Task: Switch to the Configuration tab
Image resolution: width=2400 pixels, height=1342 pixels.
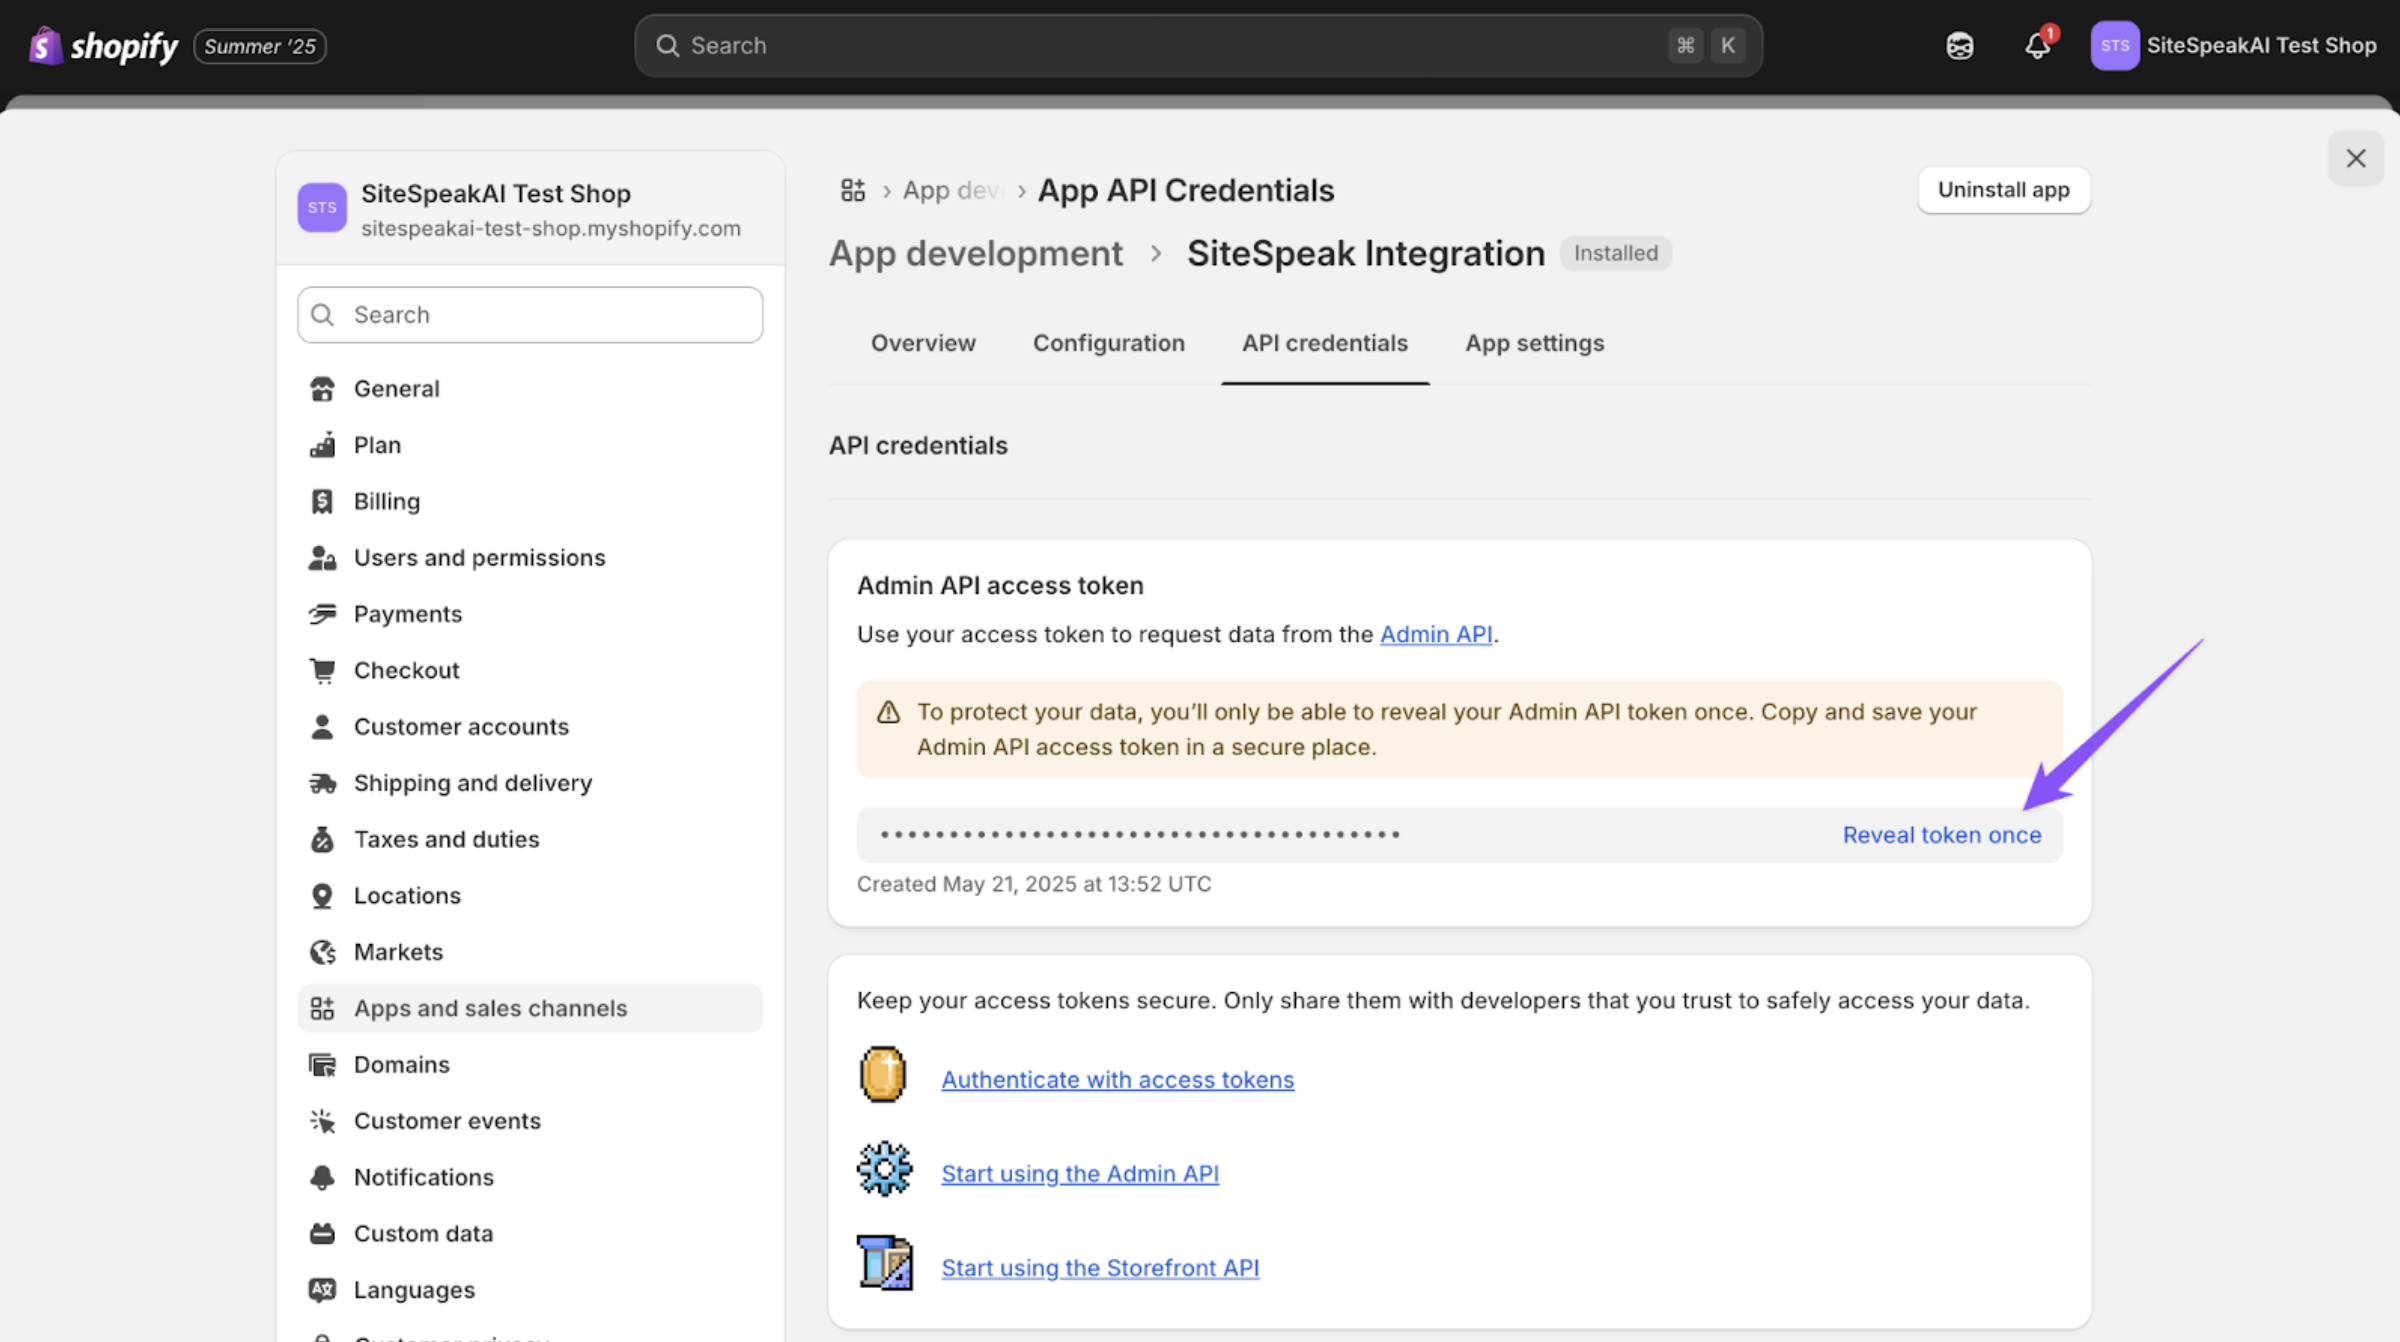Action: pyautogui.click(x=1108, y=343)
